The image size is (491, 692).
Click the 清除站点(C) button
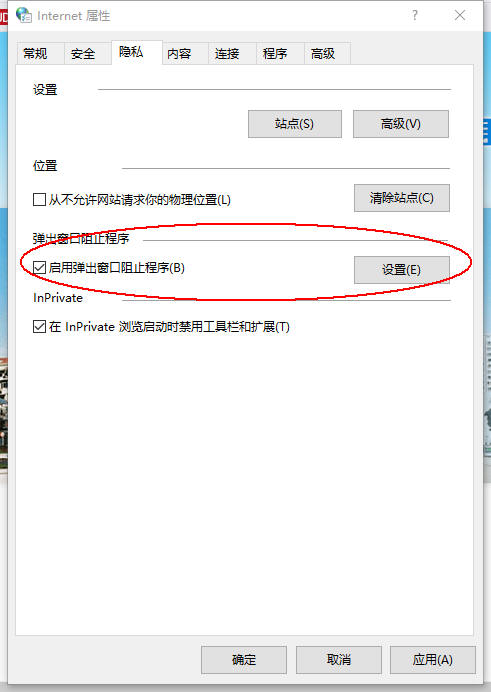coord(402,198)
